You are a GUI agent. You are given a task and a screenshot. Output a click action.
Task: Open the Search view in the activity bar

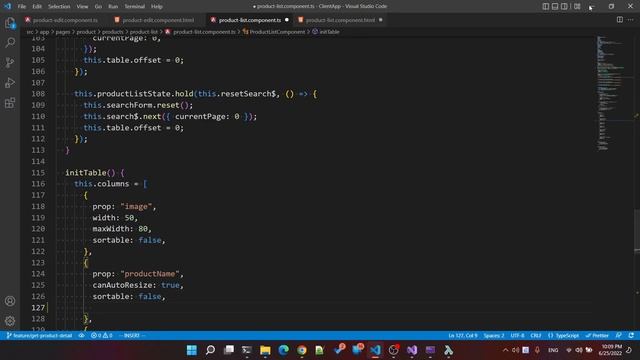click(x=10, y=42)
